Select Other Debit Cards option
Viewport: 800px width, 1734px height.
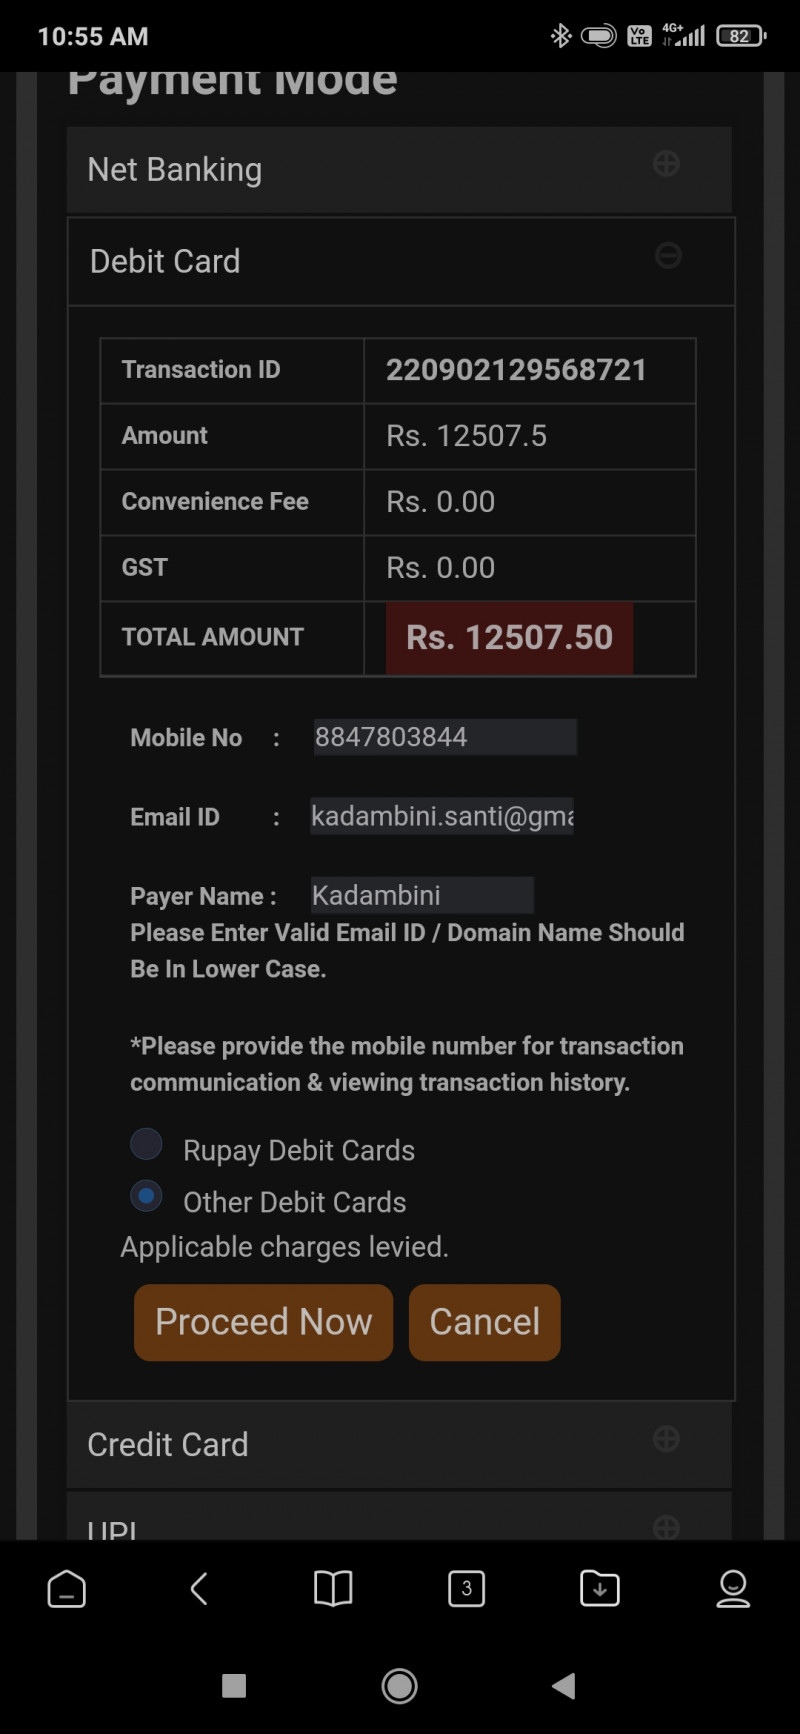pos(147,1196)
